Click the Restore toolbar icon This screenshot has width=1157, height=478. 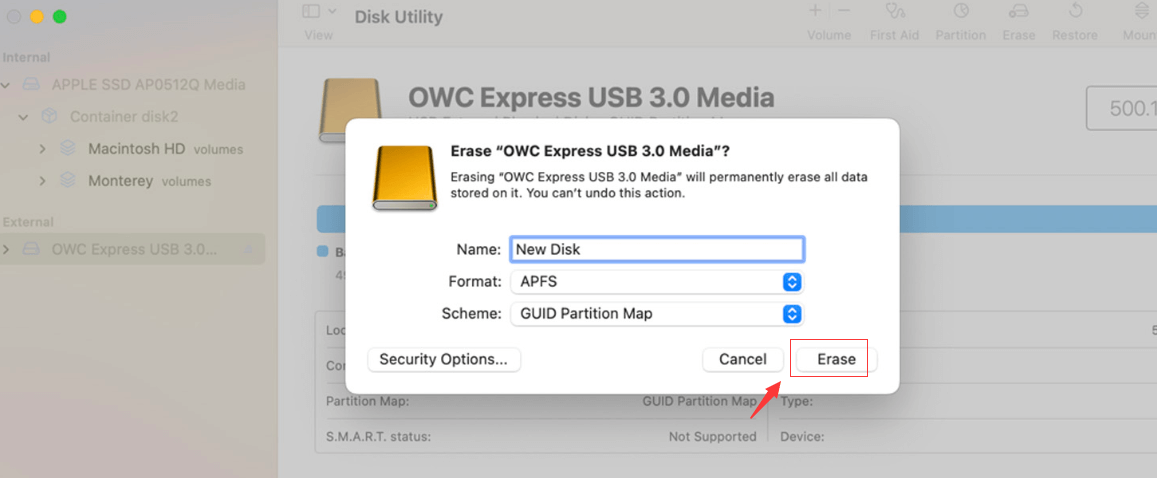pyautogui.click(x=1075, y=12)
